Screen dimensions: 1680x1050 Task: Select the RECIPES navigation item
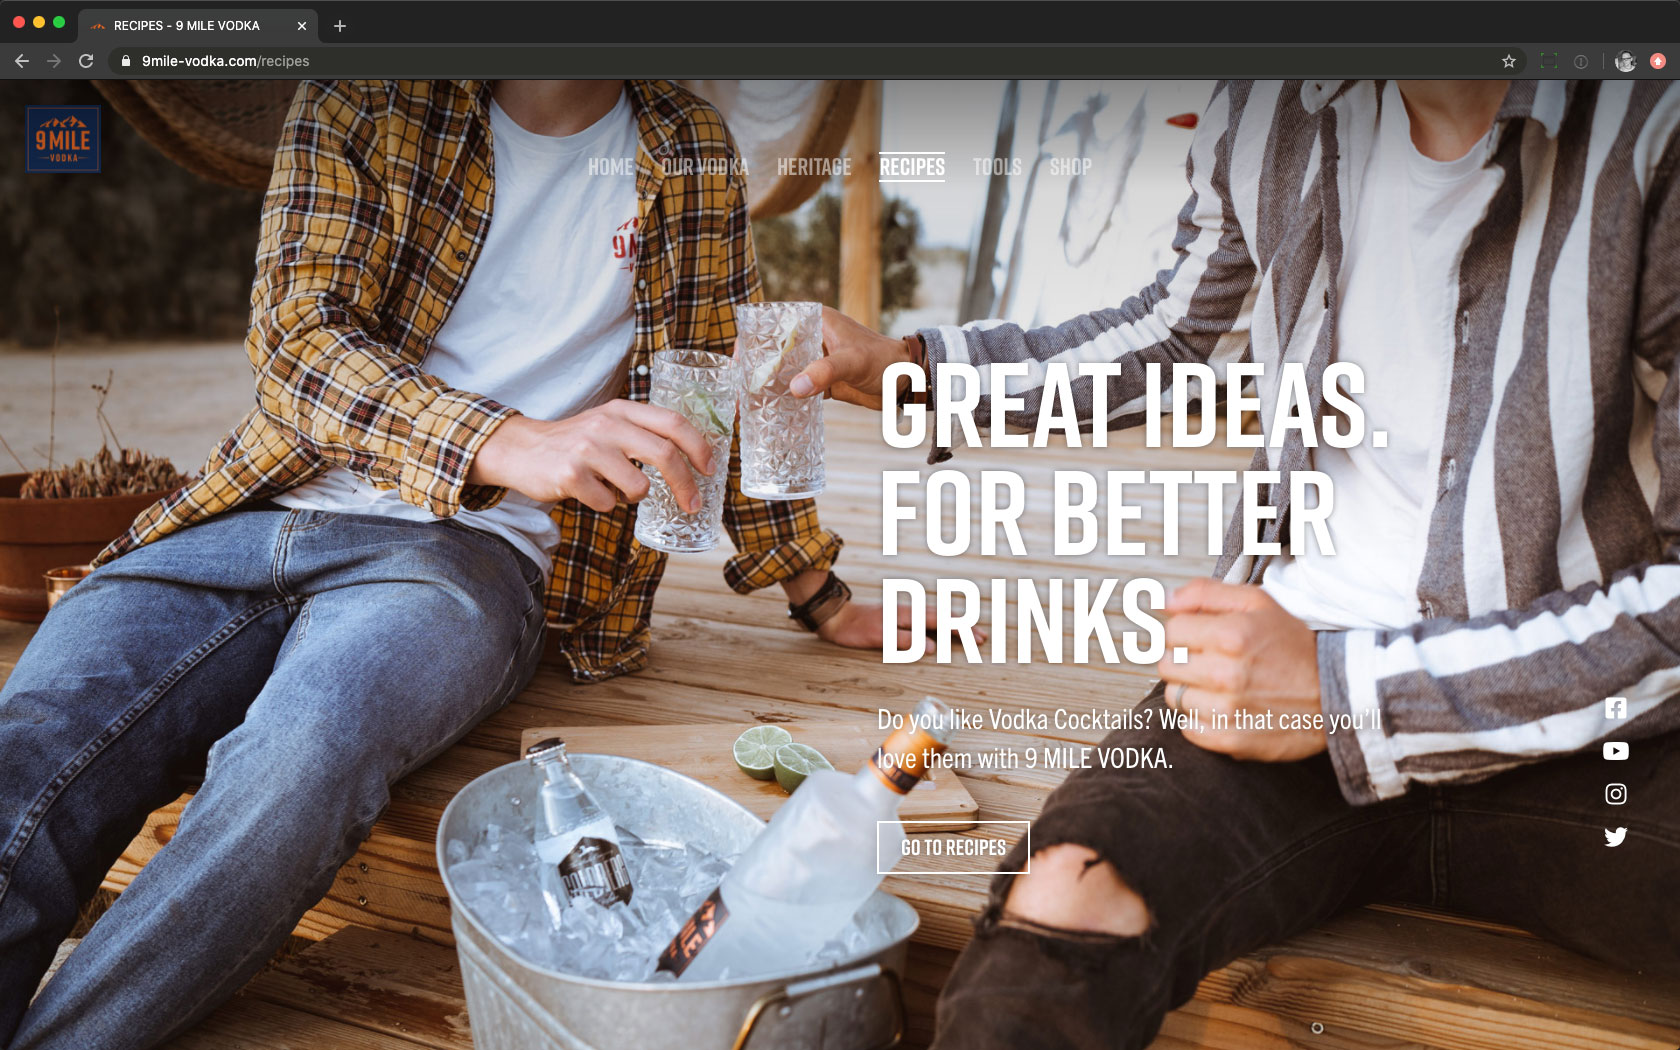pos(912,167)
